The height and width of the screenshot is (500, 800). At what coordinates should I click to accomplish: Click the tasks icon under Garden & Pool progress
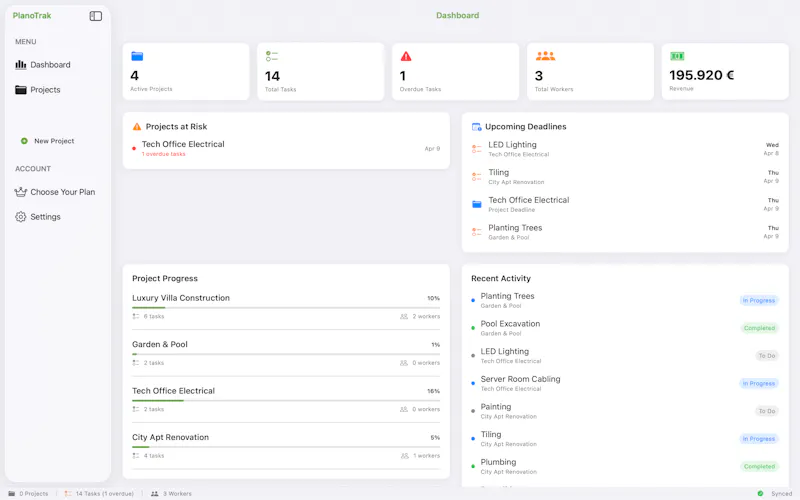tap(136, 363)
